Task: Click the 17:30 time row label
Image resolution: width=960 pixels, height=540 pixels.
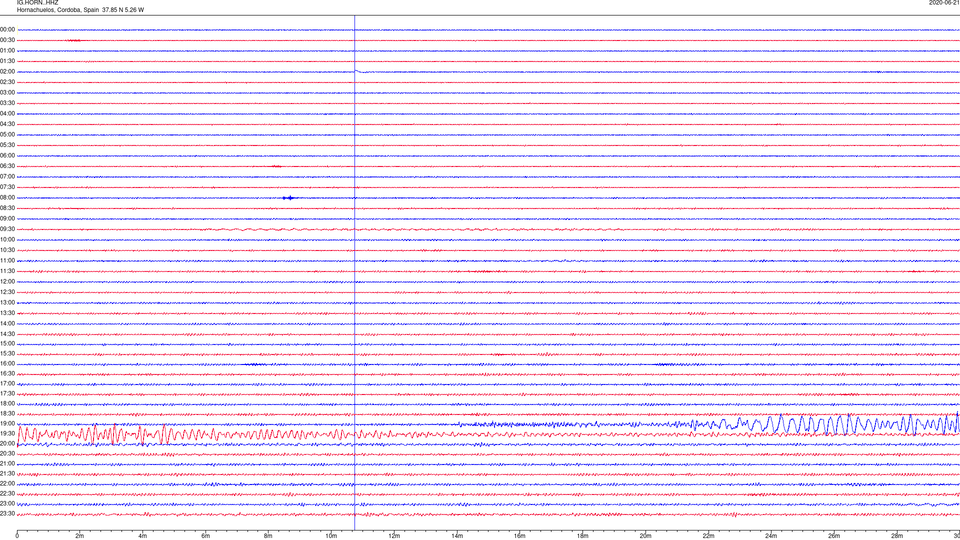Action: (7, 394)
